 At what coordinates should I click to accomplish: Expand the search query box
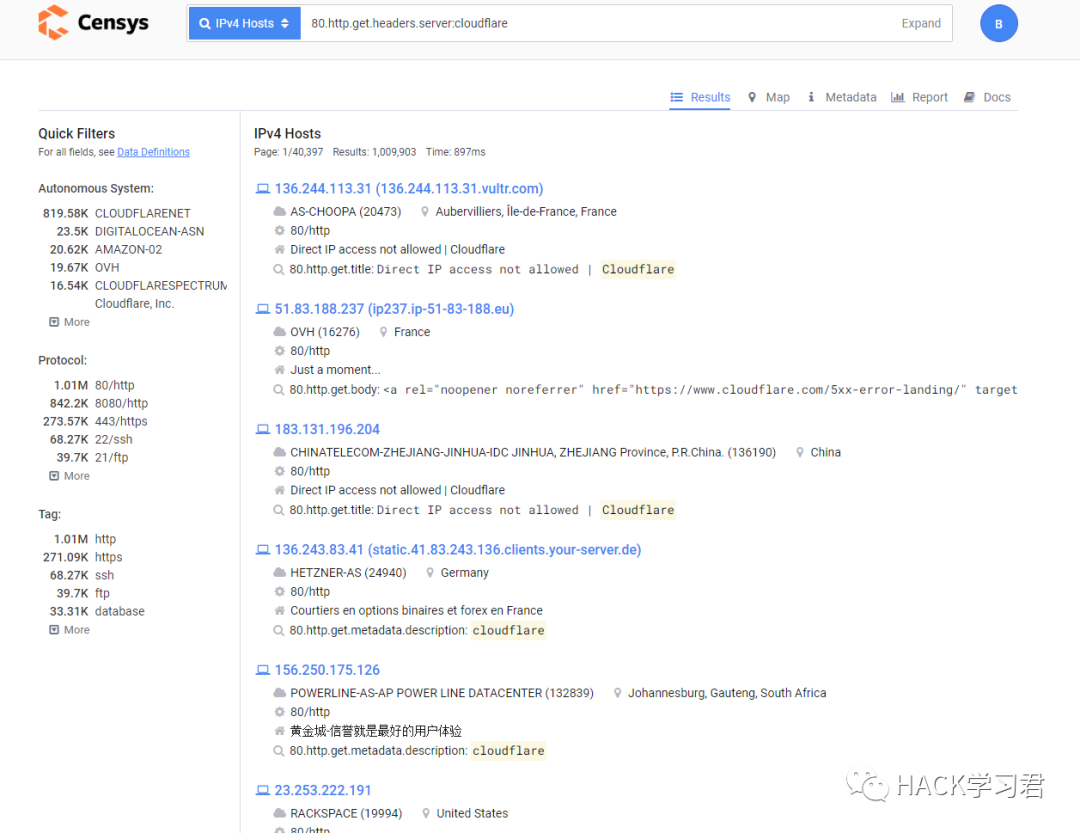[x=920, y=23]
